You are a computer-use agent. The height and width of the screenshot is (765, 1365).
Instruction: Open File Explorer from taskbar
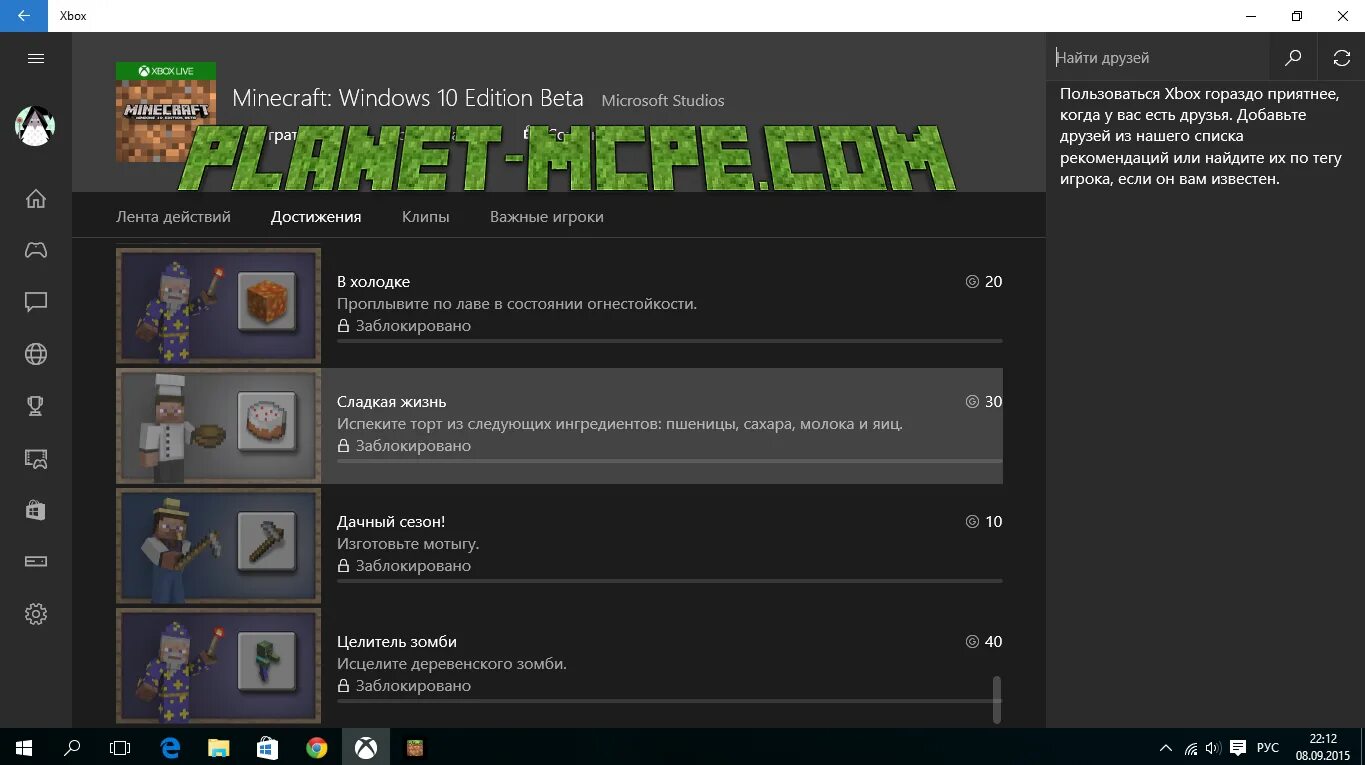point(218,747)
